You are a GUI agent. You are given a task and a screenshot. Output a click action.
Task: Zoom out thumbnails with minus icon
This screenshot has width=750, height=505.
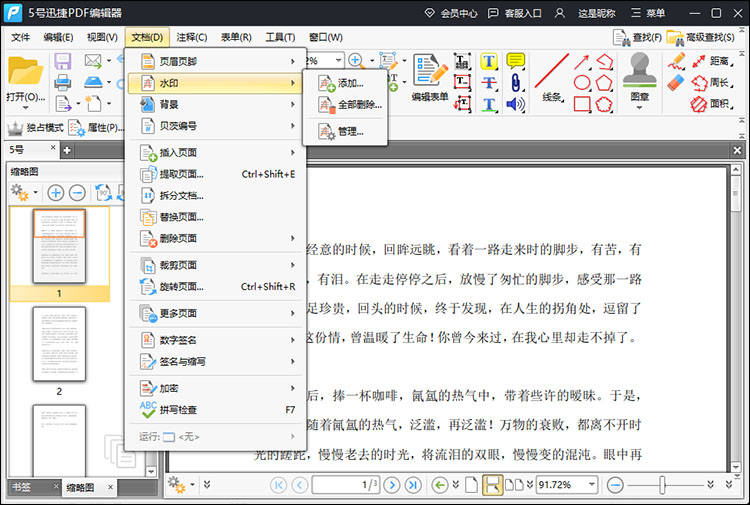[x=77, y=193]
